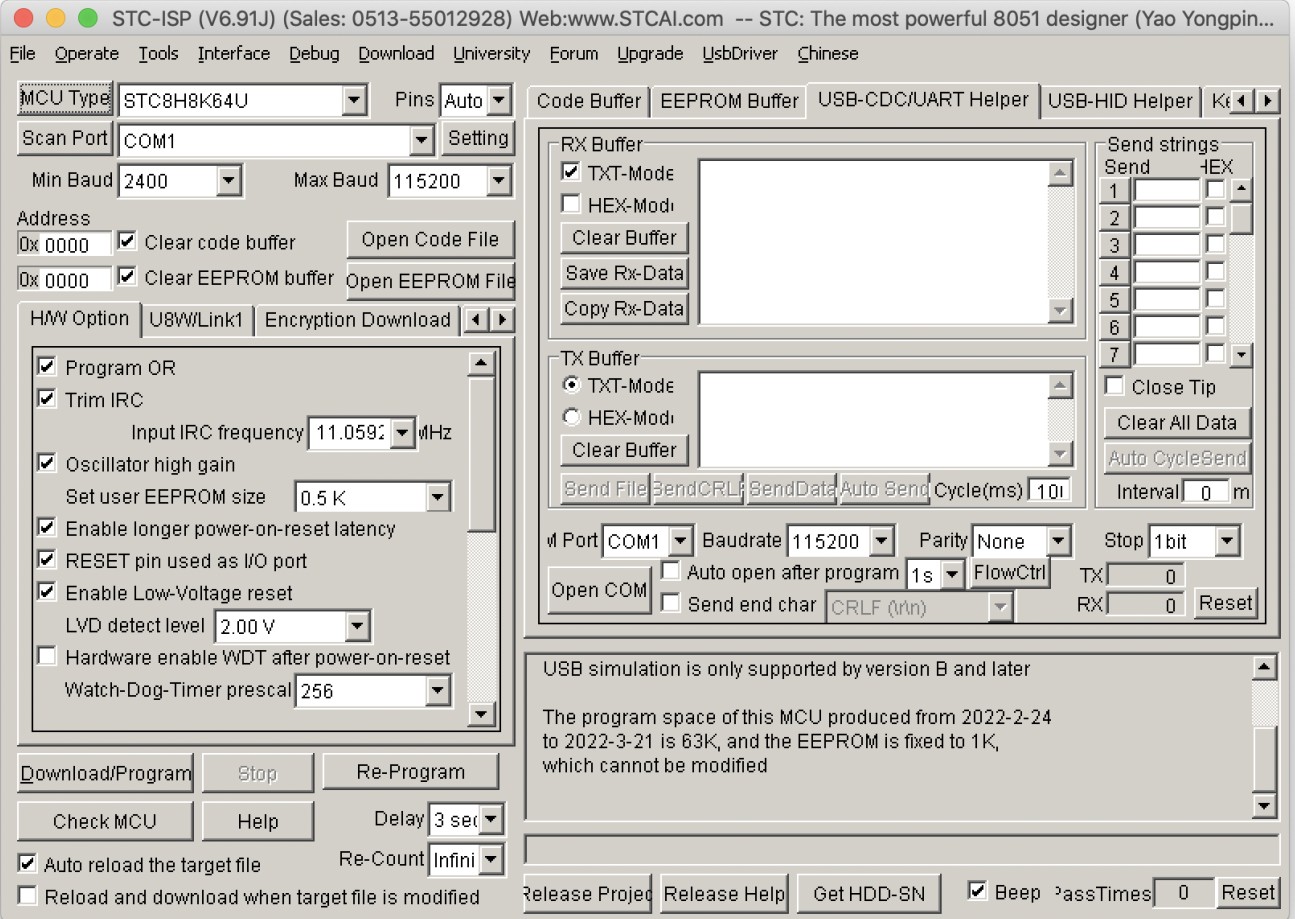Switch to USB-HID Helper tab

point(1120,101)
